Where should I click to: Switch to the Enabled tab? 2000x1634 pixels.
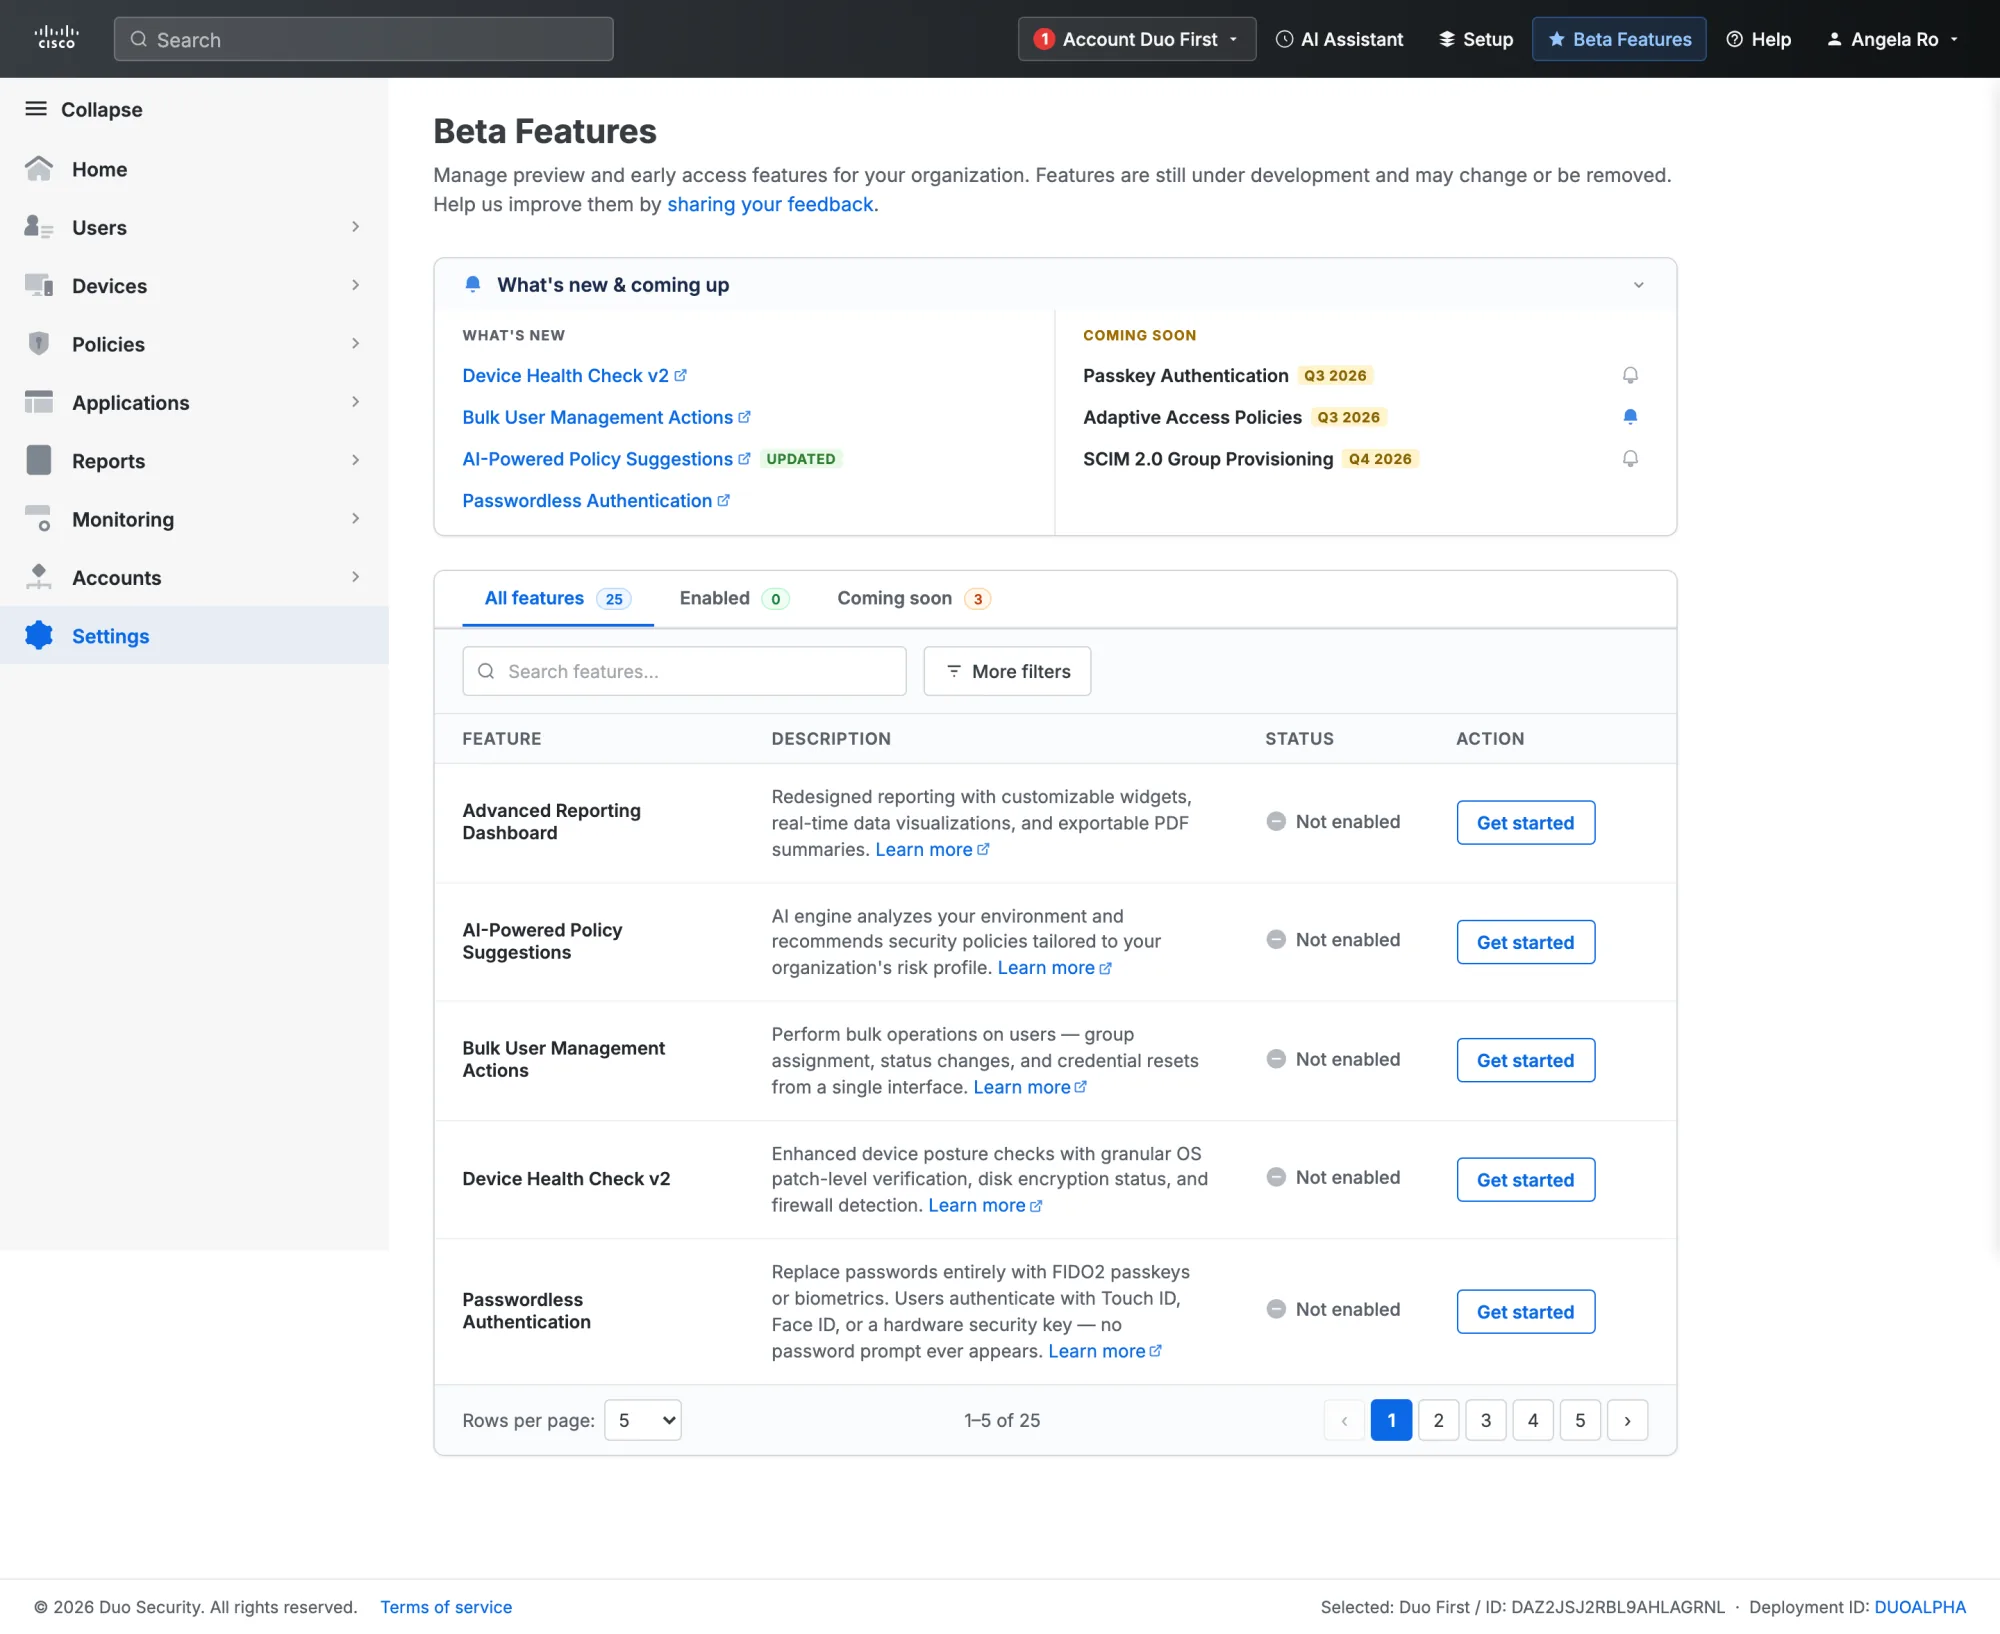point(734,598)
